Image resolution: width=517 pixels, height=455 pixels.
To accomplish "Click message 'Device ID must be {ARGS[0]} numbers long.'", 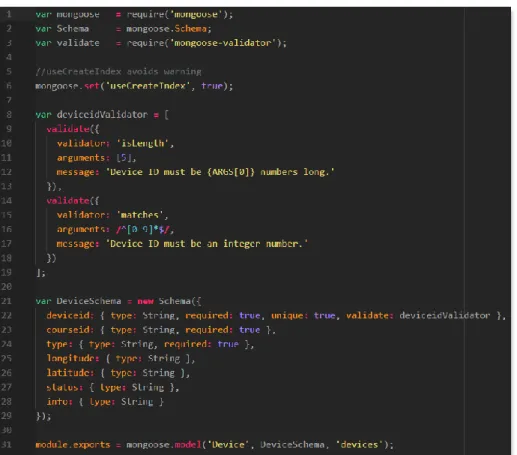I will [x=220, y=172].
